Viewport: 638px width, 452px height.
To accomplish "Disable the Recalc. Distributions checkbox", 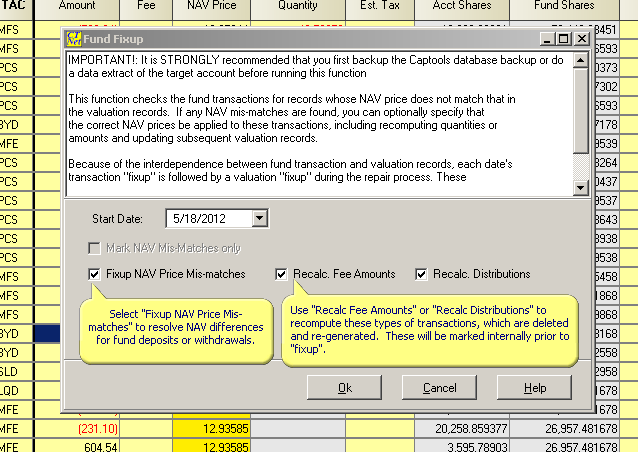I will pyautogui.click(x=421, y=274).
